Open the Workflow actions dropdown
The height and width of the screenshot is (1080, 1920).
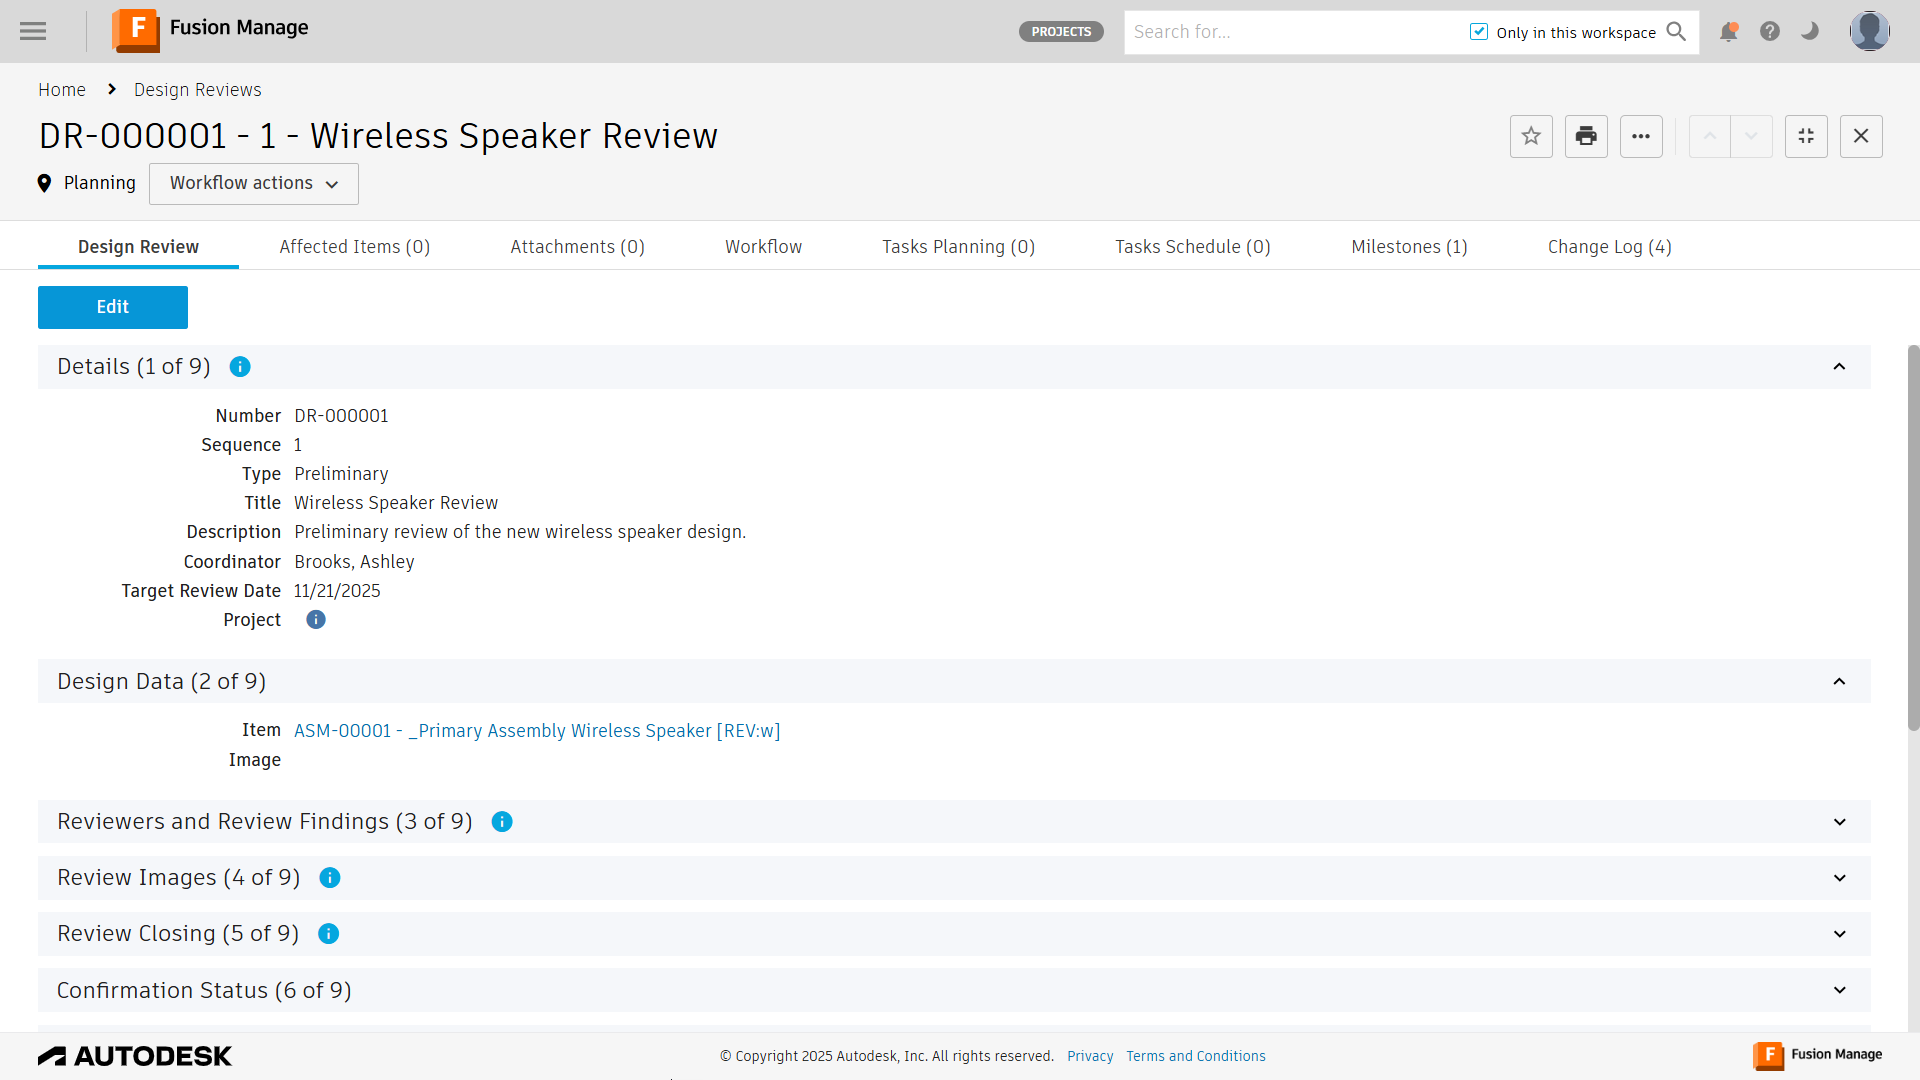point(253,184)
